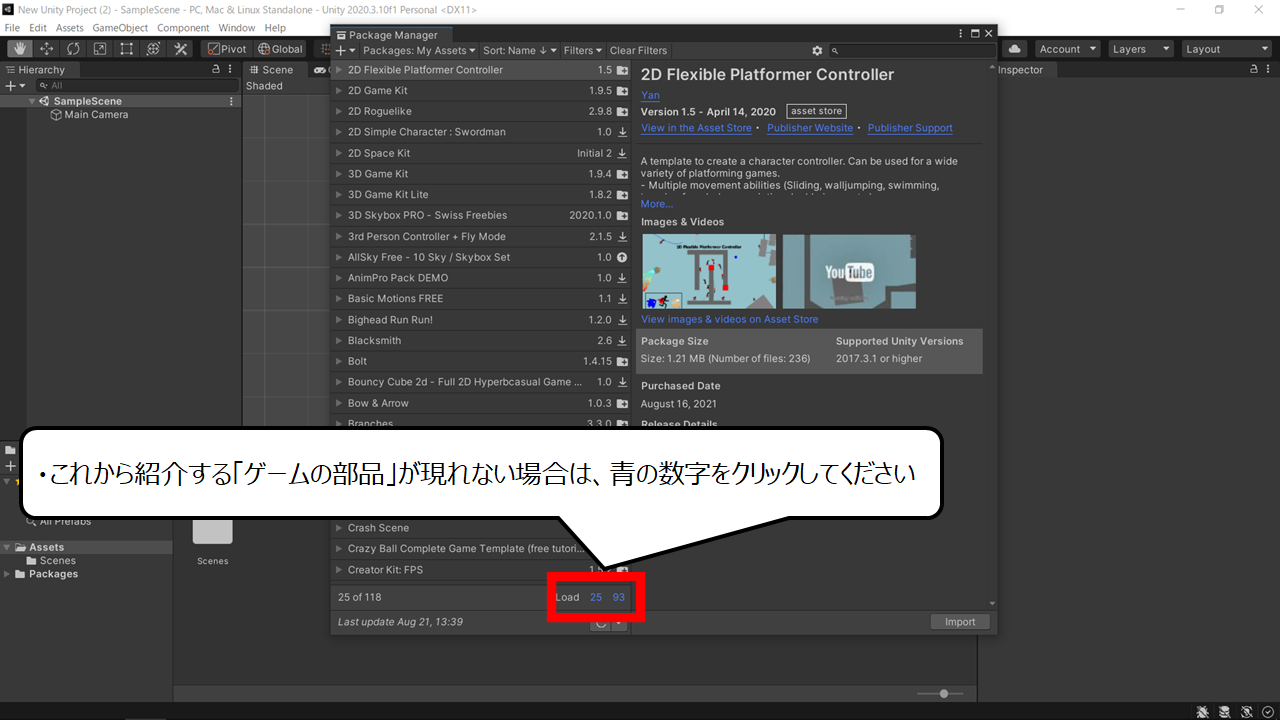Image resolution: width=1280 pixels, height=720 pixels.
Task: Select the Move tool
Action: pos(47,49)
